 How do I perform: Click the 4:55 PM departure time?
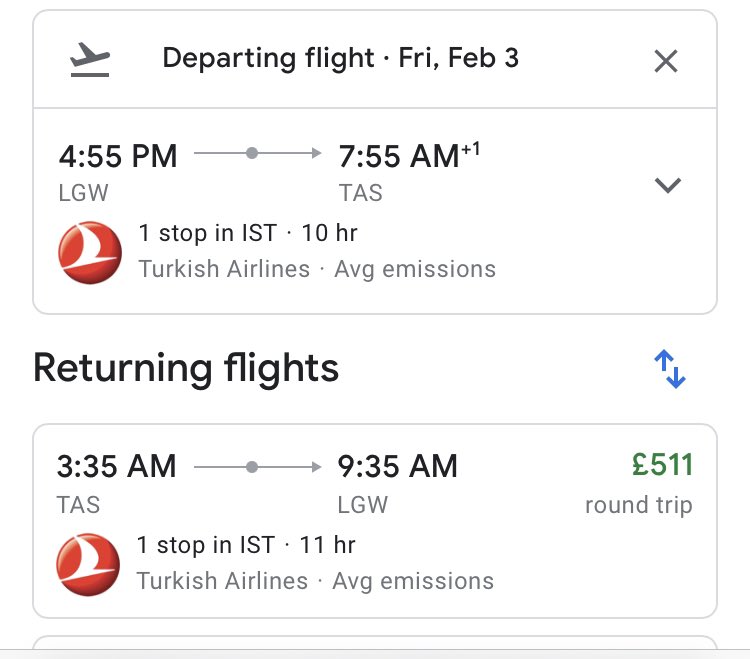coord(118,156)
